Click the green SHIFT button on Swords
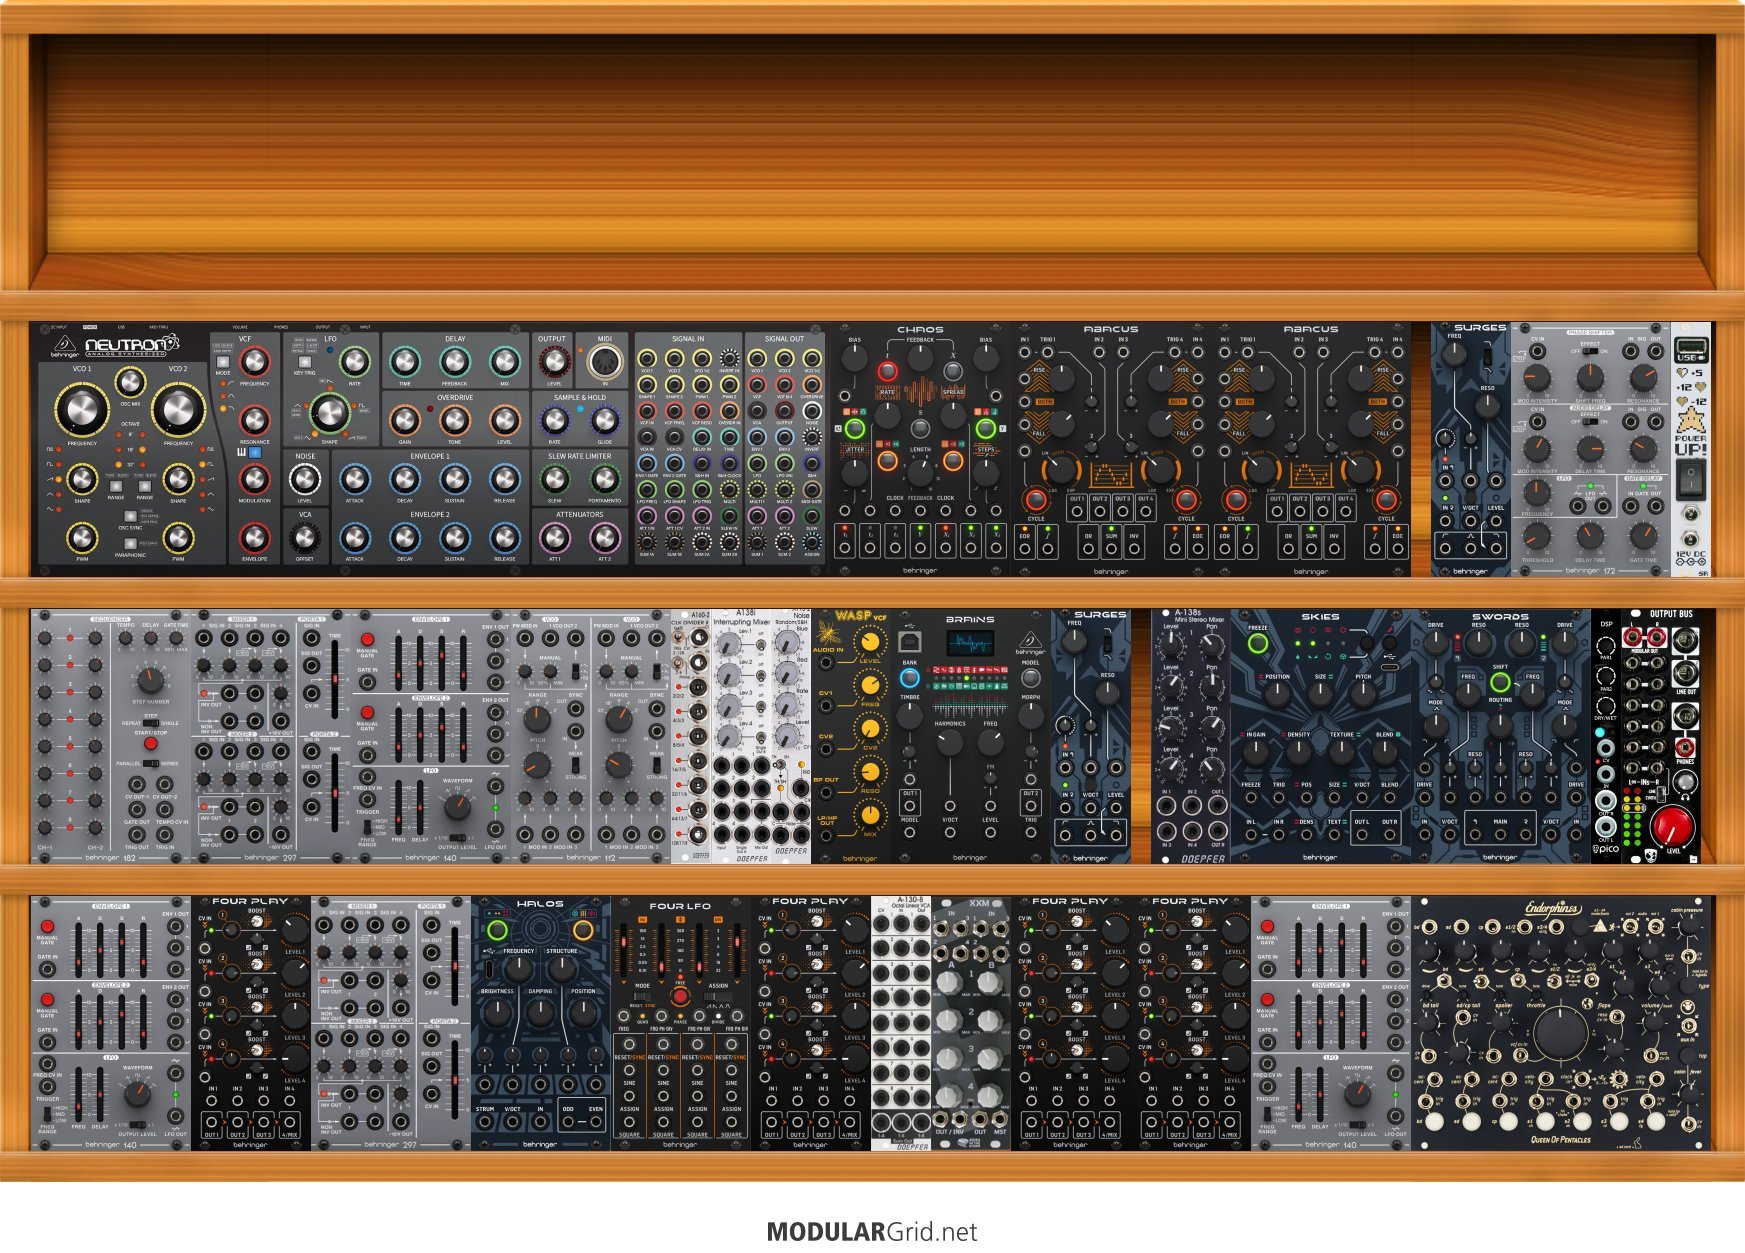1745x1253 pixels. 1500,683
